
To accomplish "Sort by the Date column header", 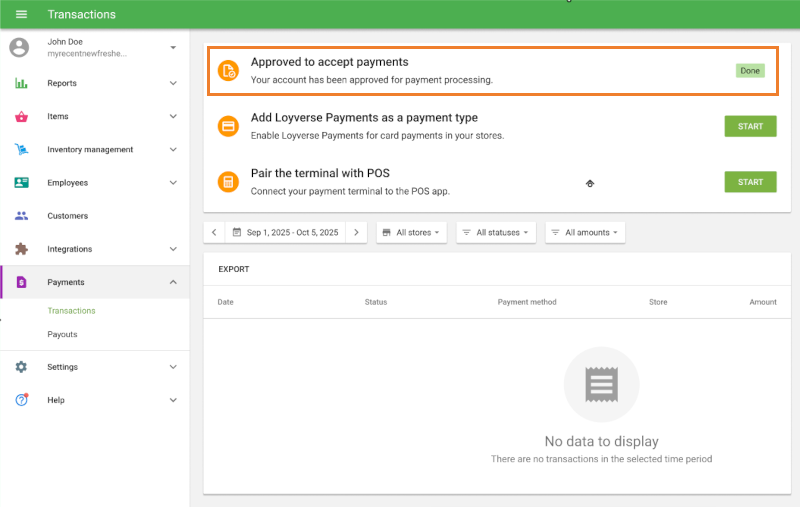I will click(226, 302).
